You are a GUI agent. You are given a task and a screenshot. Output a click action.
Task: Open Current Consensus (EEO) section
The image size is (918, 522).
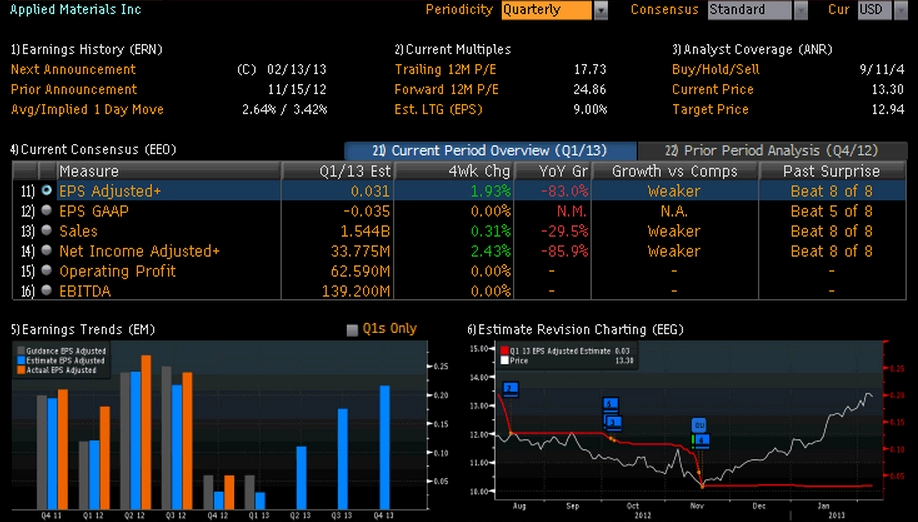pos(93,150)
